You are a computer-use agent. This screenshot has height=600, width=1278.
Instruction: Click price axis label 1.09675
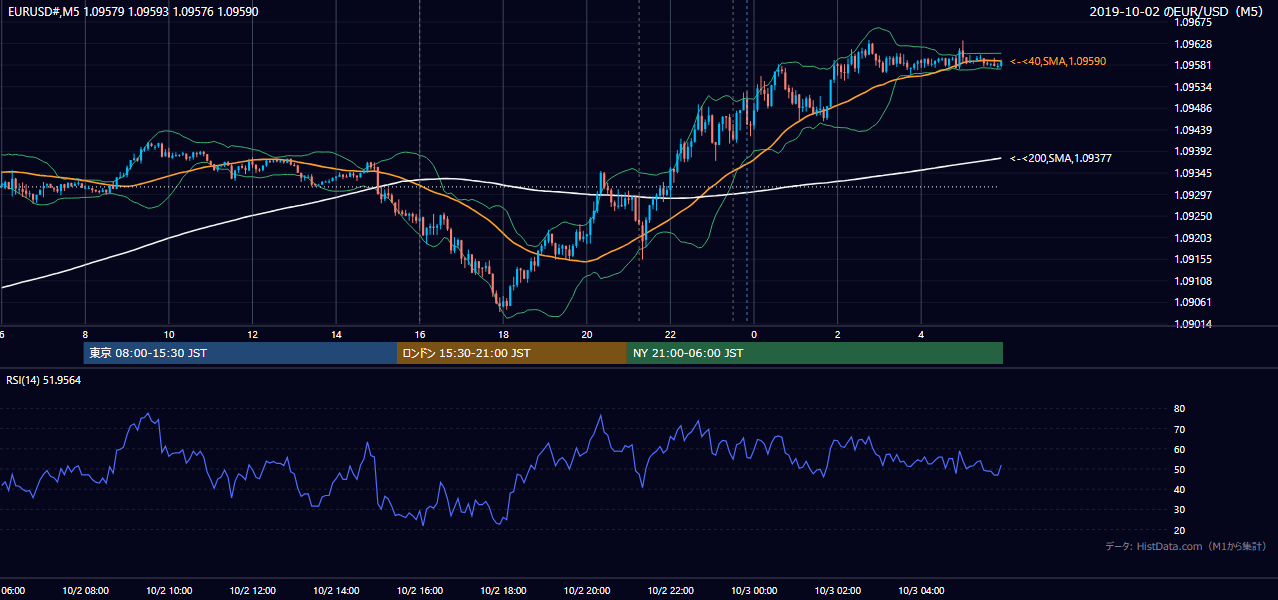point(1191,23)
